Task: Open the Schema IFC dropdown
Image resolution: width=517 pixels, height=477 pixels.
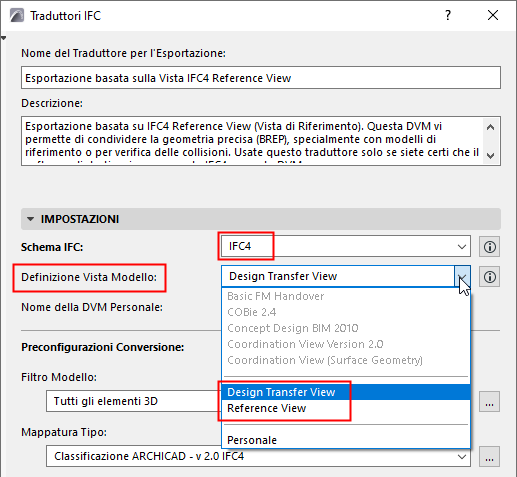Action: [346, 246]
